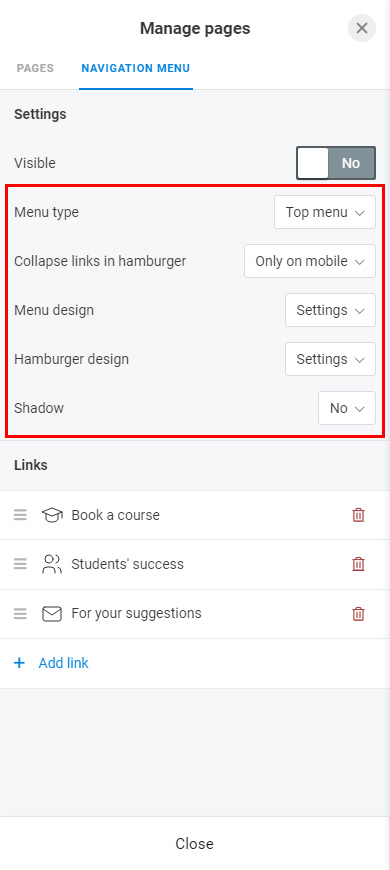Grab the drag handle for Book a course
Screen dimensions: 390x870
pos(20,515)
